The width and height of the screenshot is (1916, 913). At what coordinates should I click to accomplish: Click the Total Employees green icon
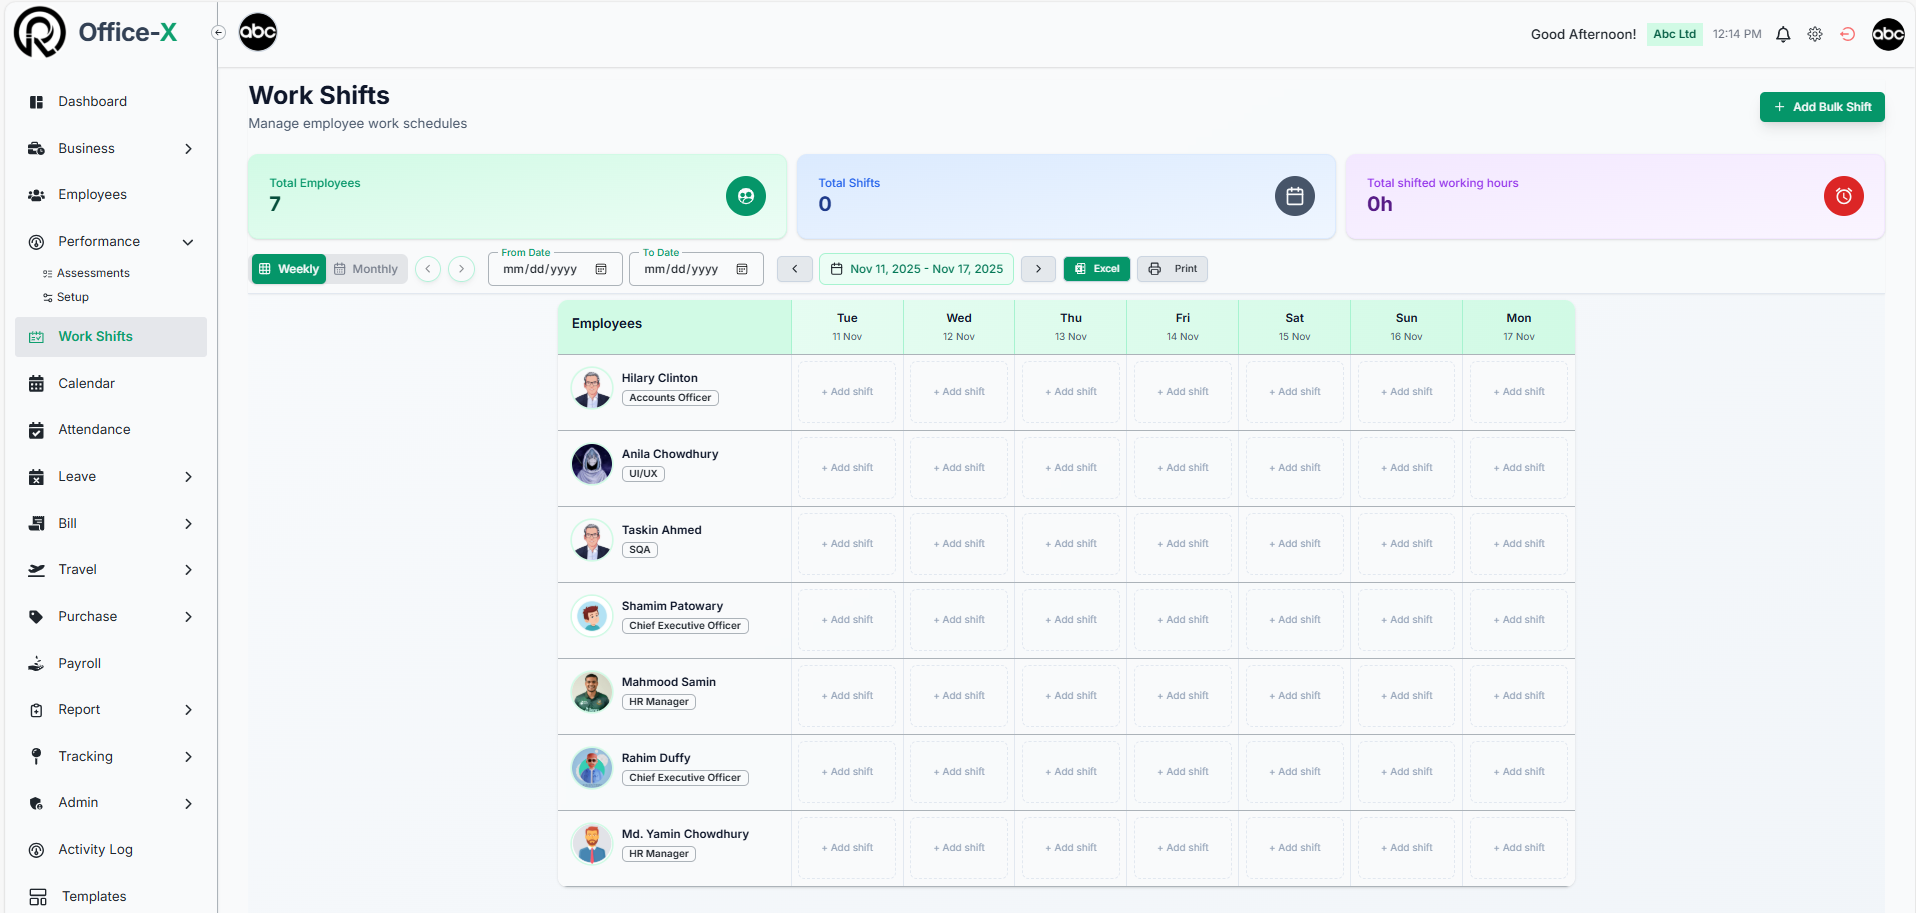[745, 196]
